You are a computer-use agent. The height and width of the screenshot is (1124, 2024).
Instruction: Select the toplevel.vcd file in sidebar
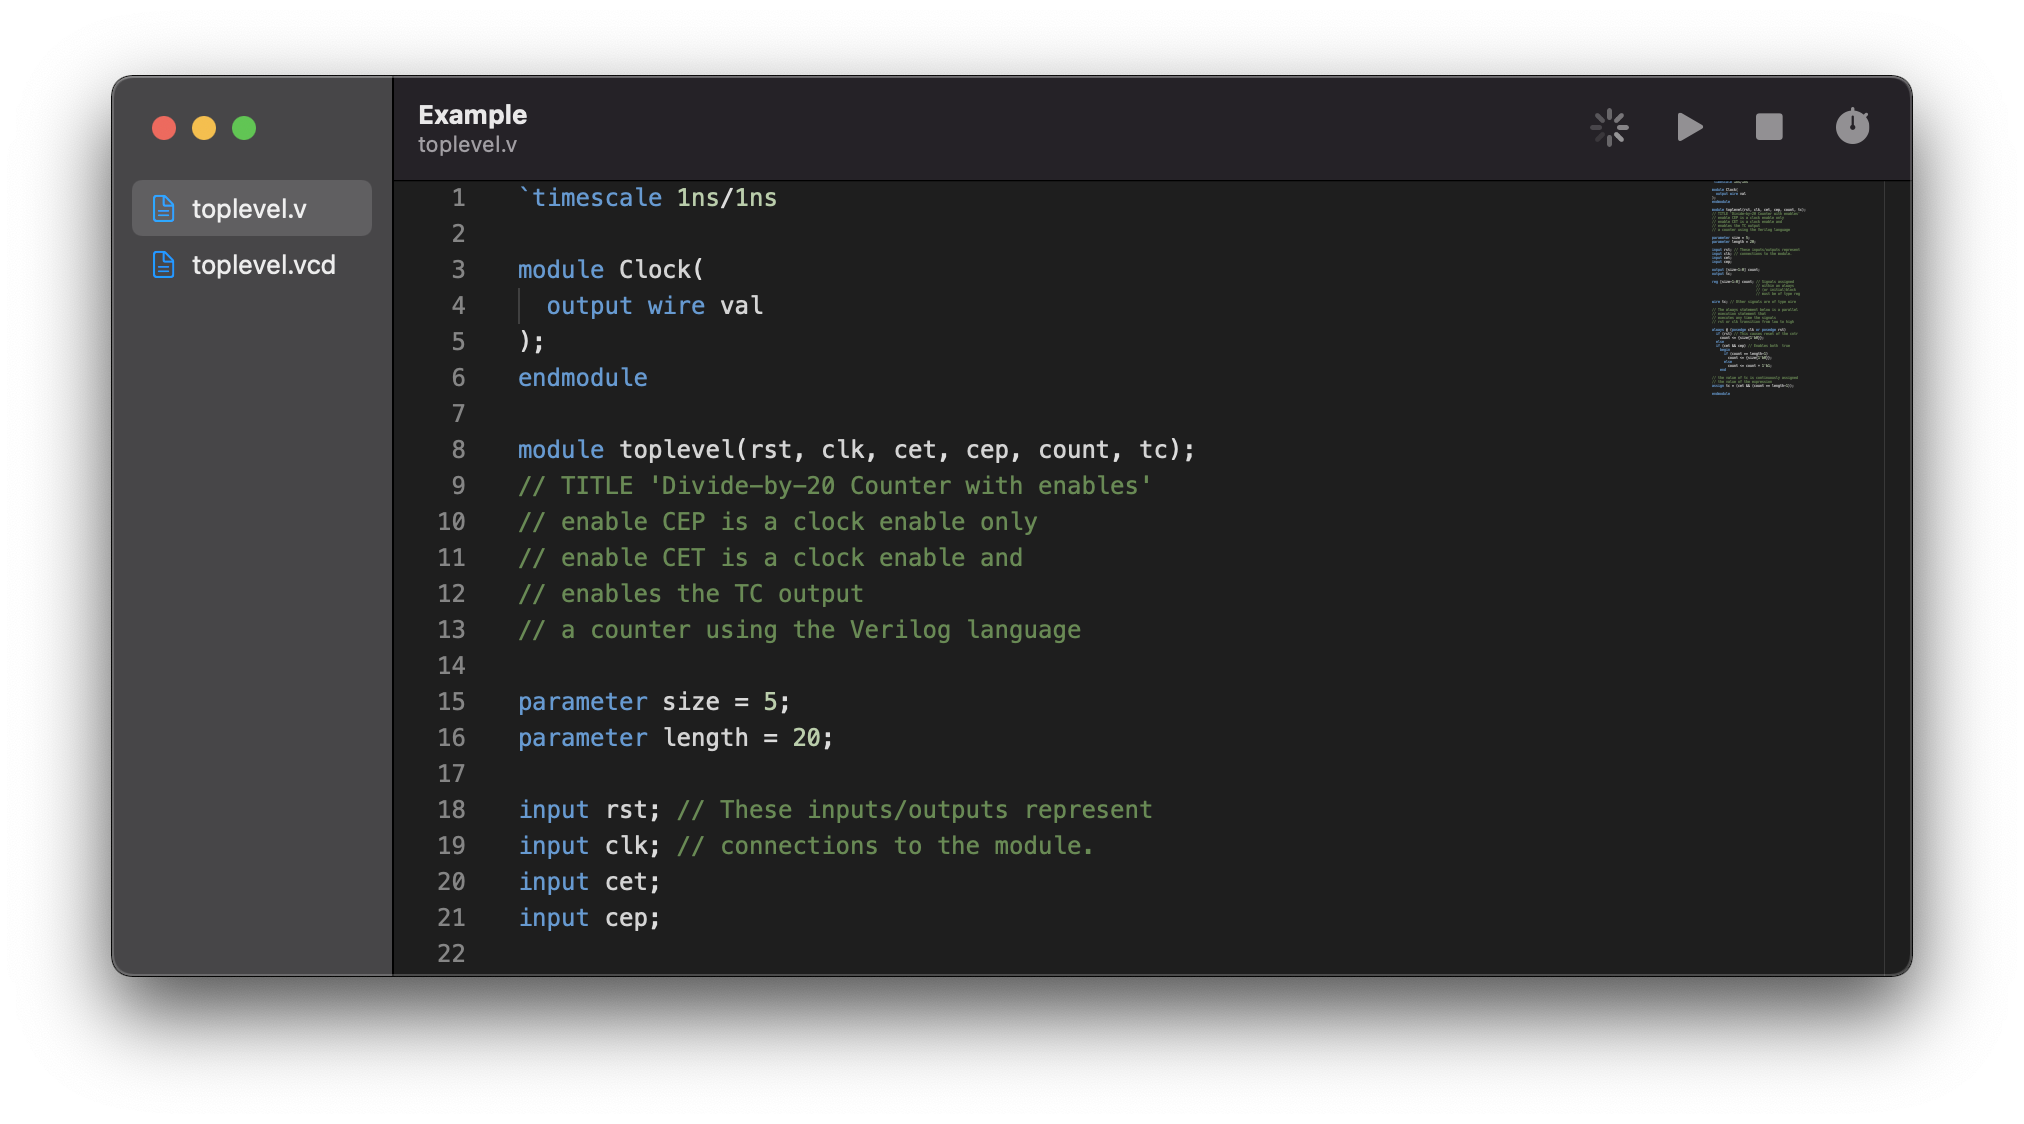click(263, 264)
